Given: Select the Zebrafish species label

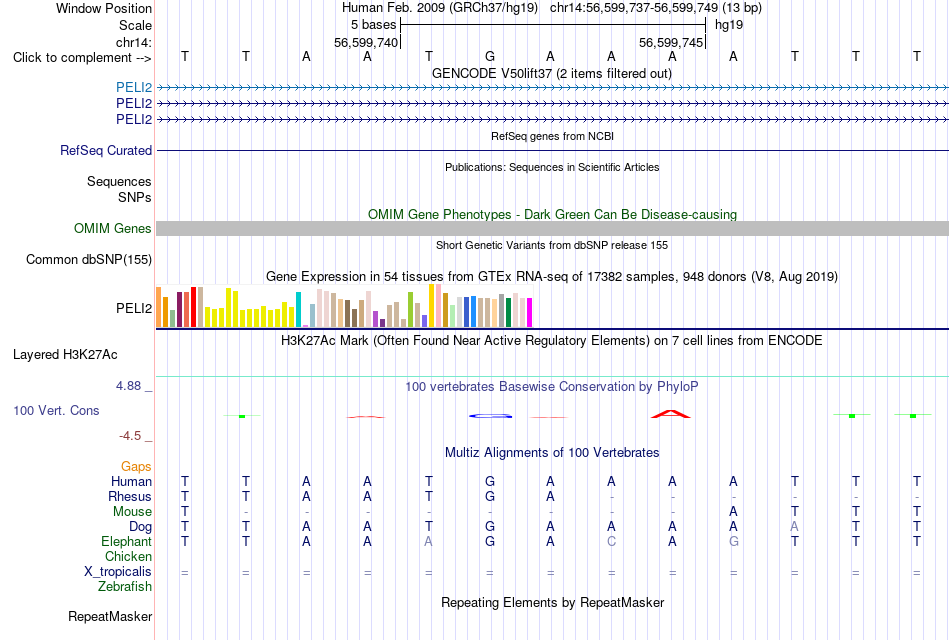Looking at the screenshot, I should tap(125, 587).
